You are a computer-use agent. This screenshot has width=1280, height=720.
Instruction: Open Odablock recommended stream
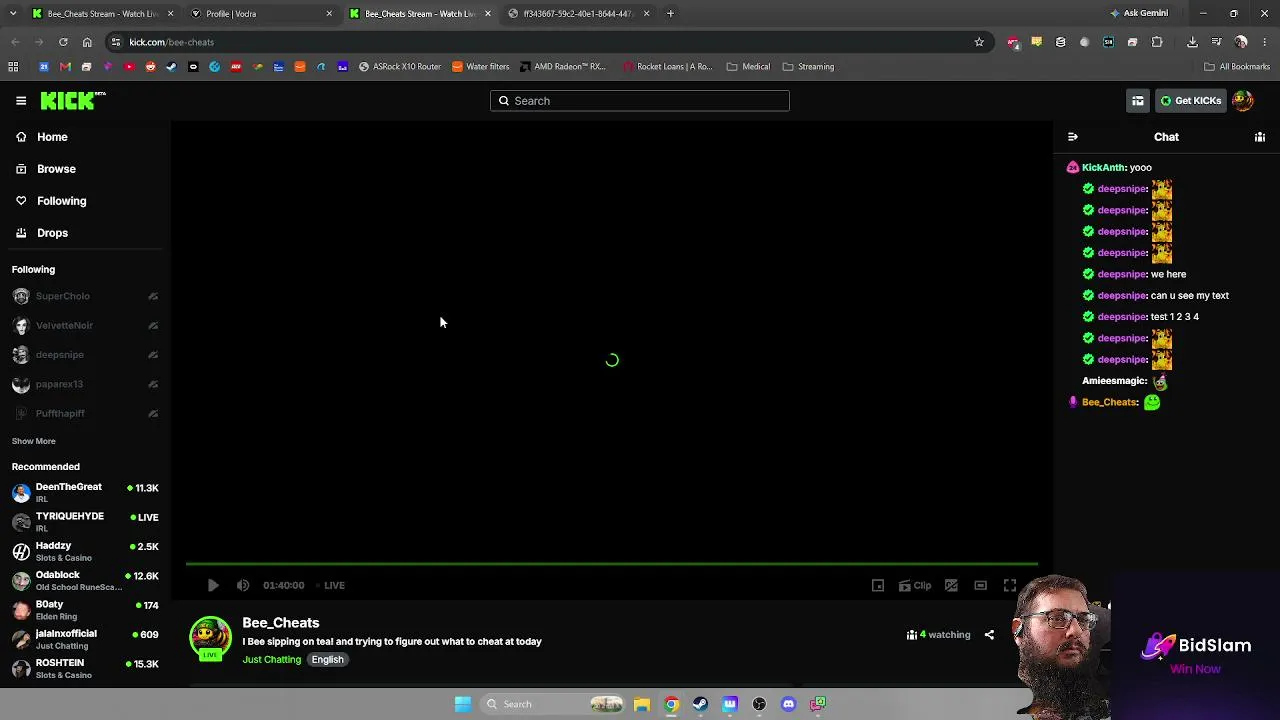coord(85,580)
